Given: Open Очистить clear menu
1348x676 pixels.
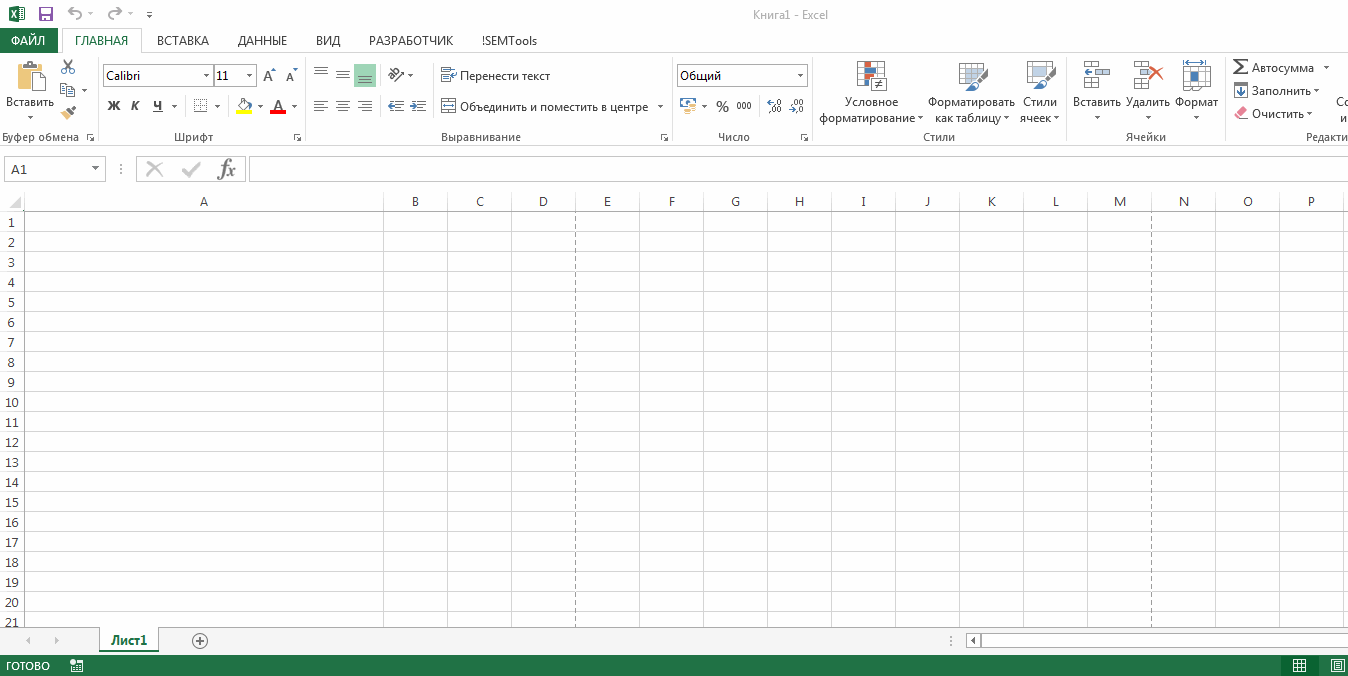Looking at the screenshot, I should (x=1273, y=114).
